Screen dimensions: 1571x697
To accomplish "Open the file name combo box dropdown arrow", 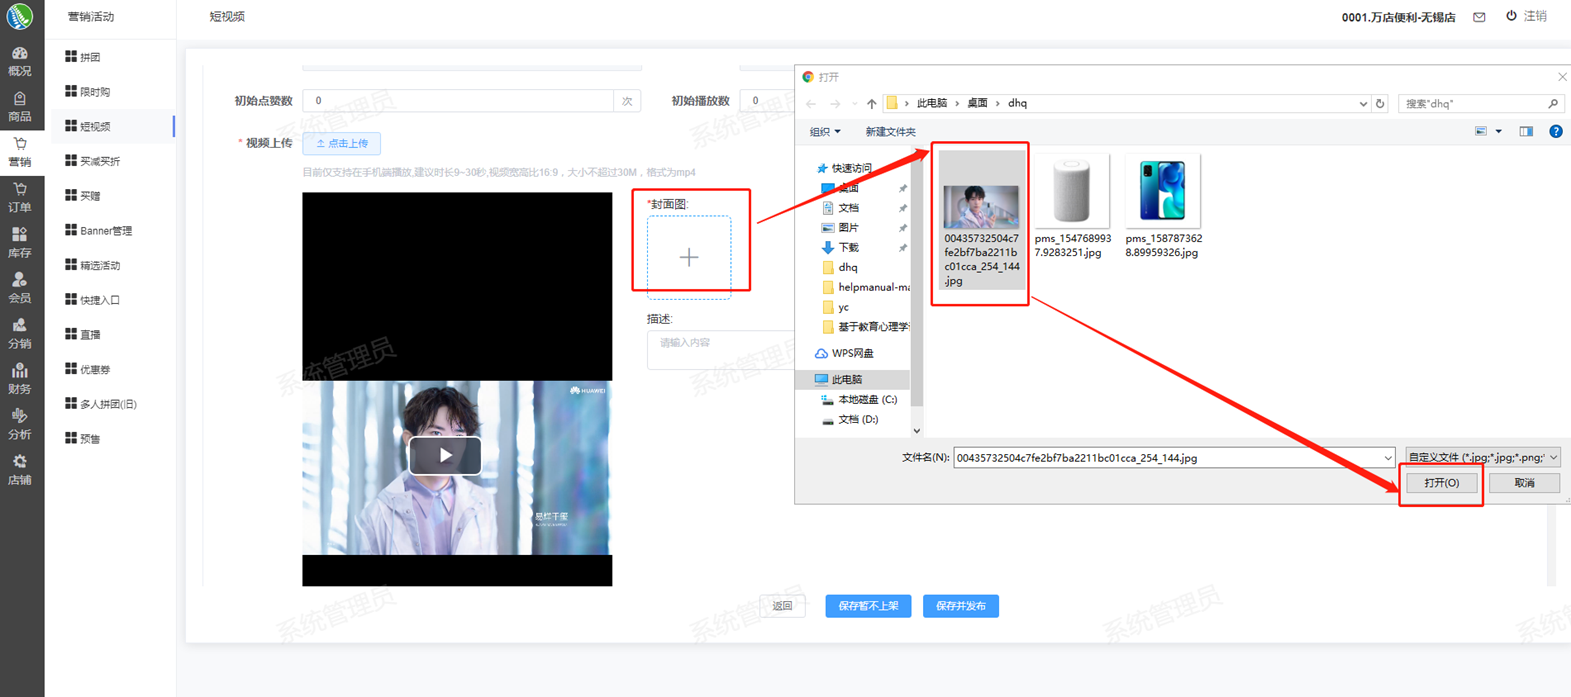I will [x=1387, y=458].
